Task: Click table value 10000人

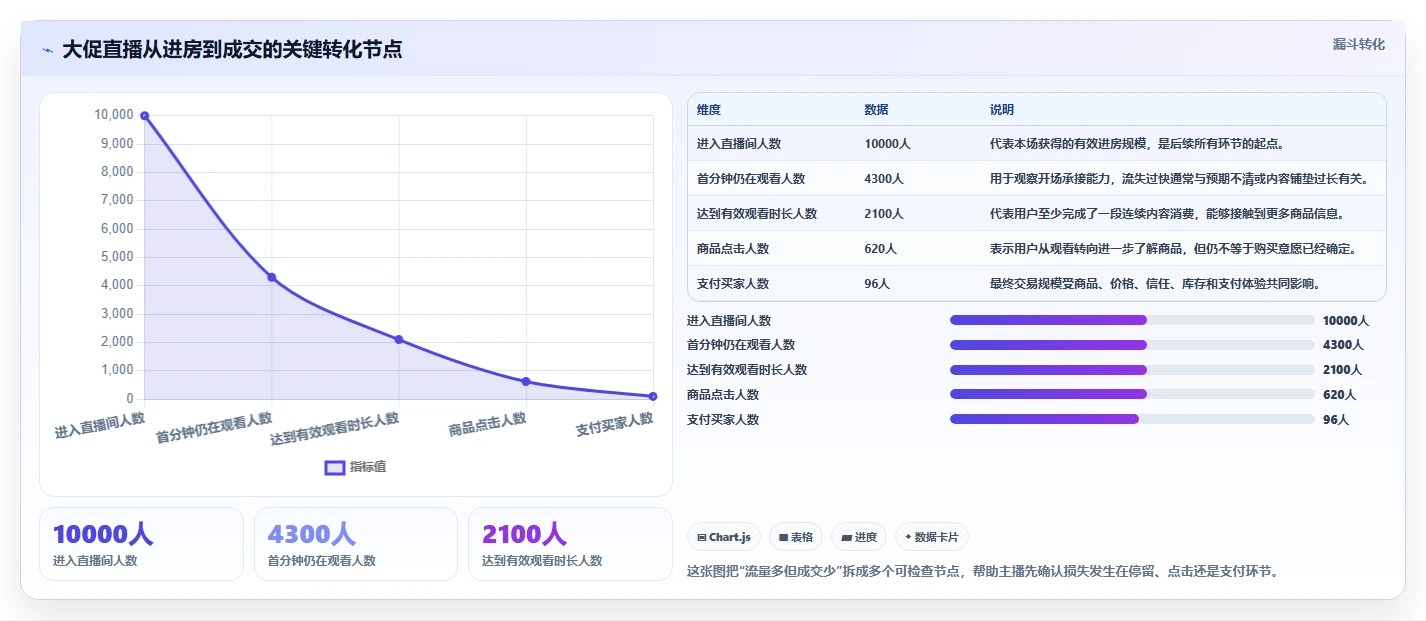Action: pos(888,144)
